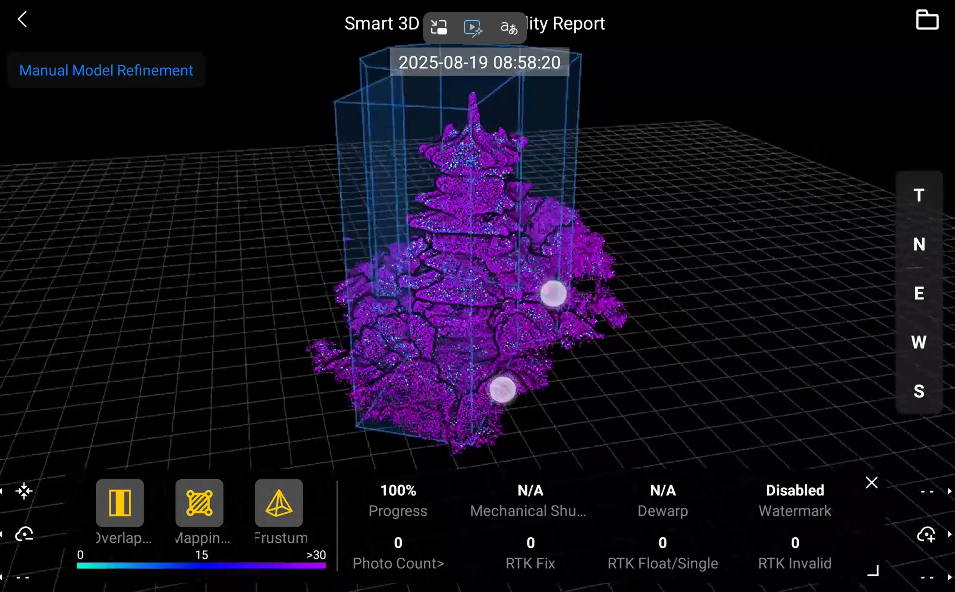Click the back arrow to exit the report
Viewport: 955px width, 592px height.
click(x=20, y=18)
